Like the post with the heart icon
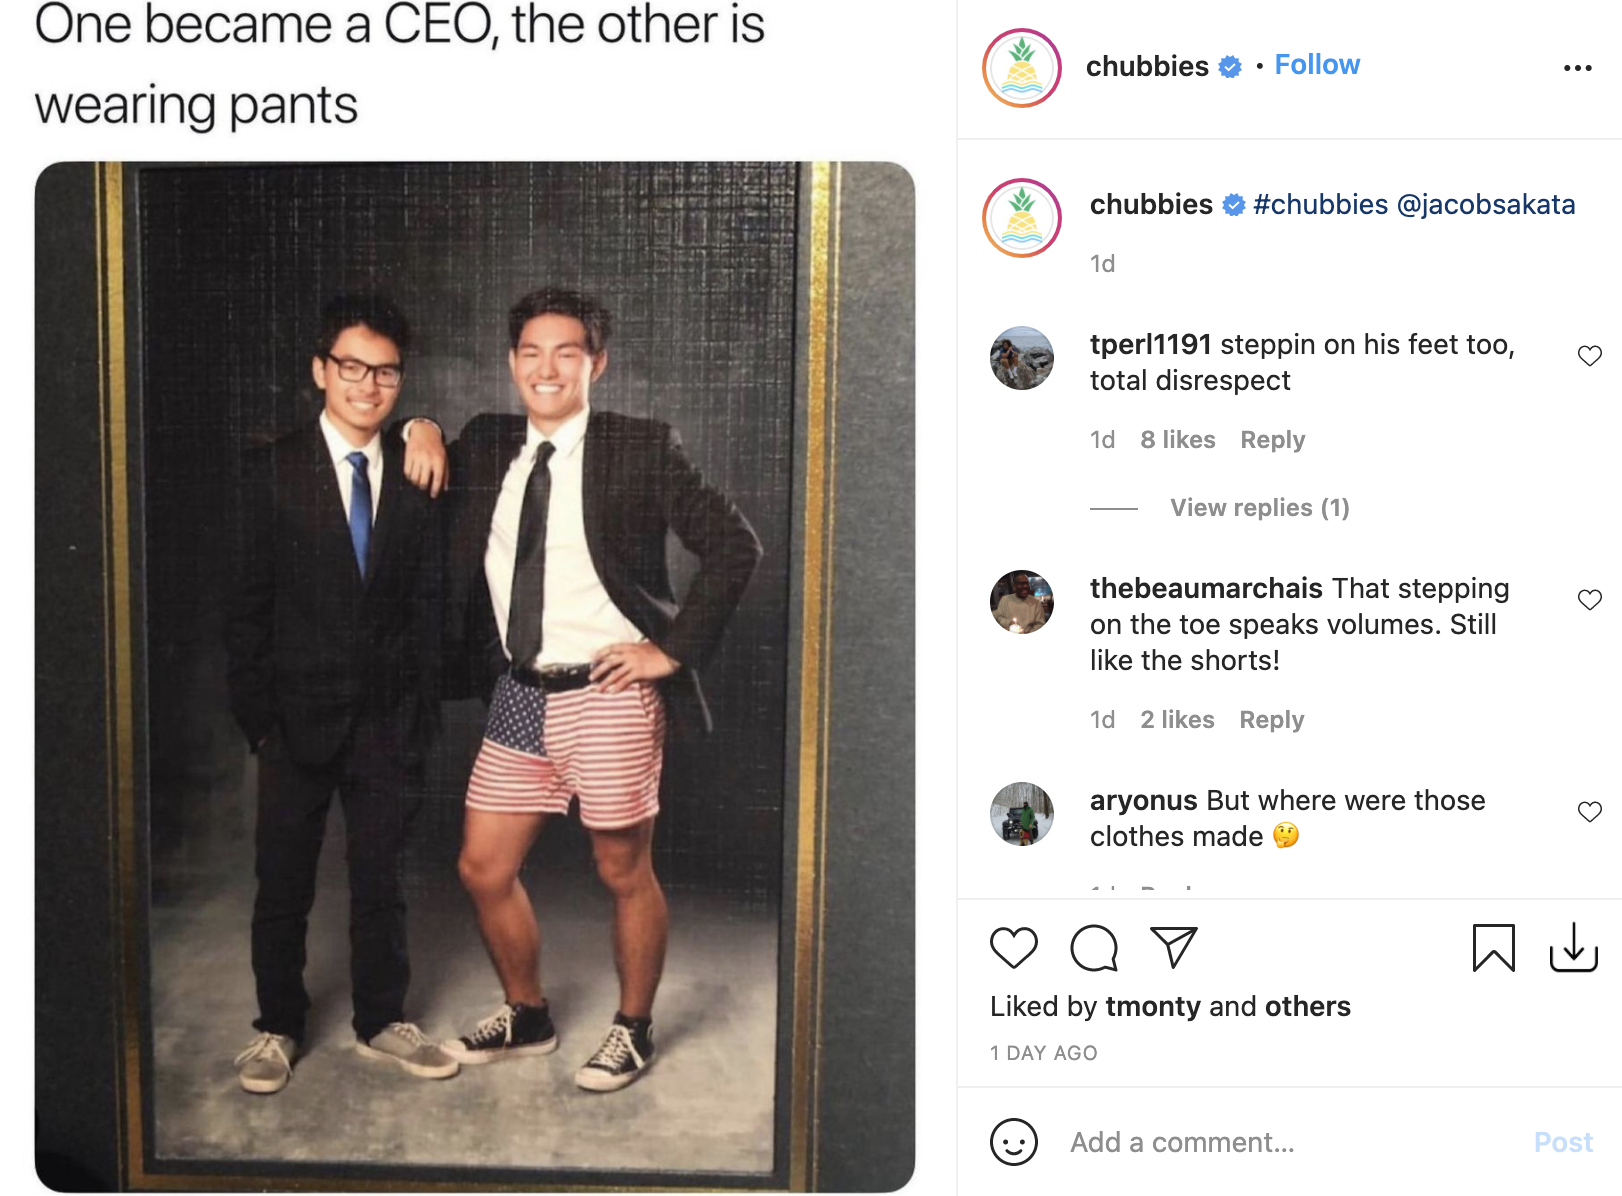The height and width of the screenshot is (1196, 1622). tap(1013, 947)
